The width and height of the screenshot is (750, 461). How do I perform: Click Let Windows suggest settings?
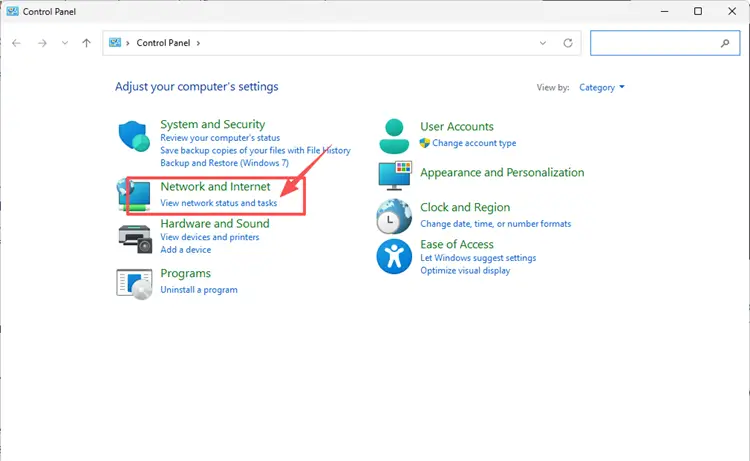click(478, 258)
